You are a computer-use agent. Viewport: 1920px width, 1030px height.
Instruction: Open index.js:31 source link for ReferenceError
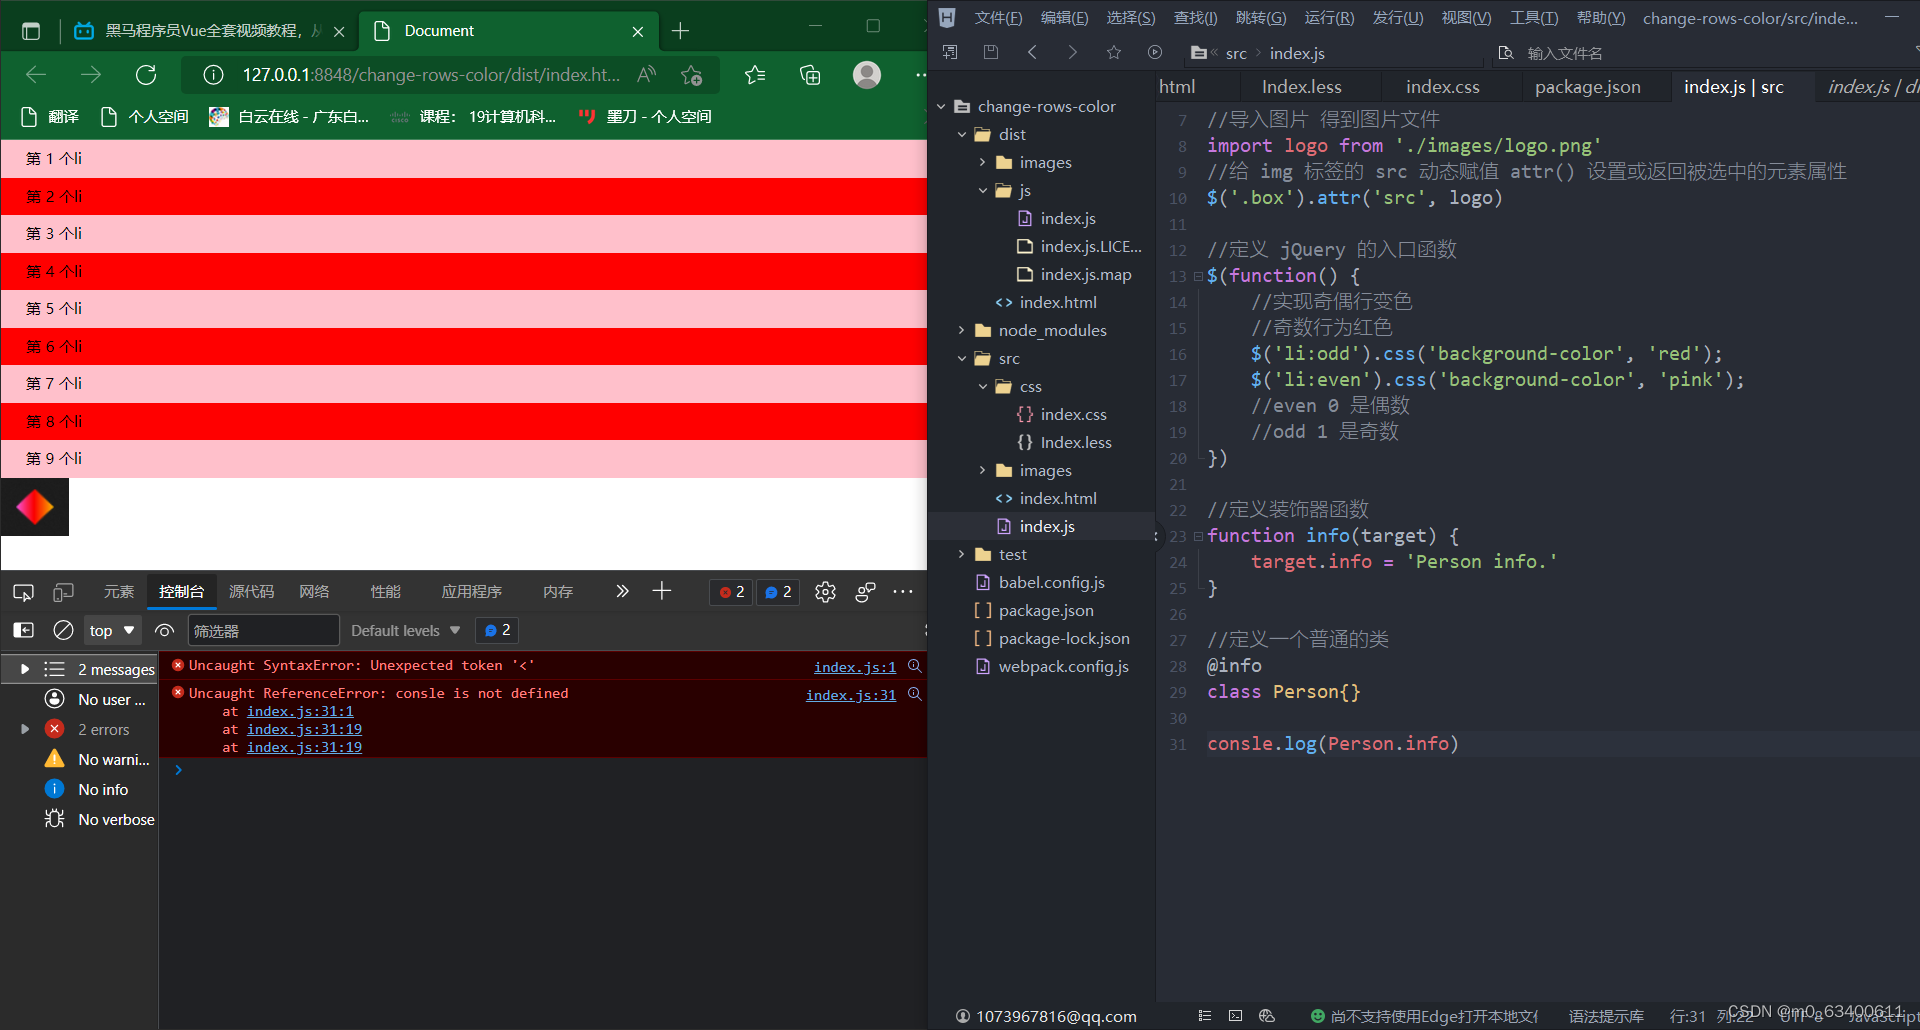click(x=851, y=695)
